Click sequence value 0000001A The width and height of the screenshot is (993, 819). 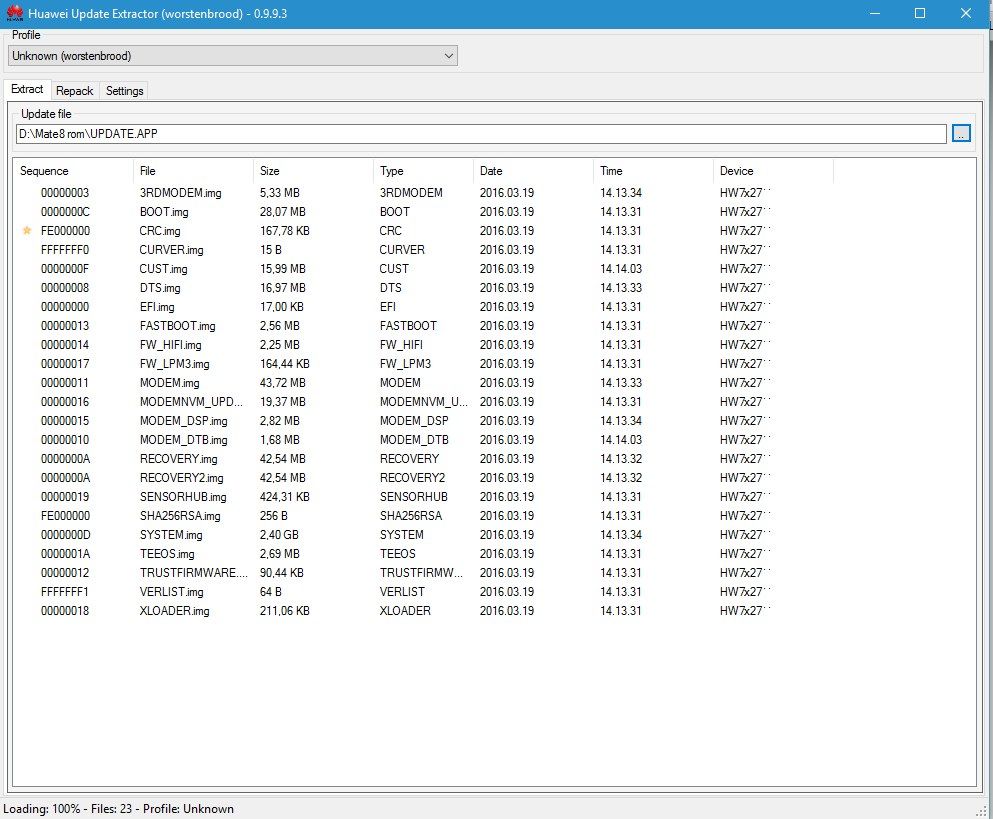(x=65, y=554)
